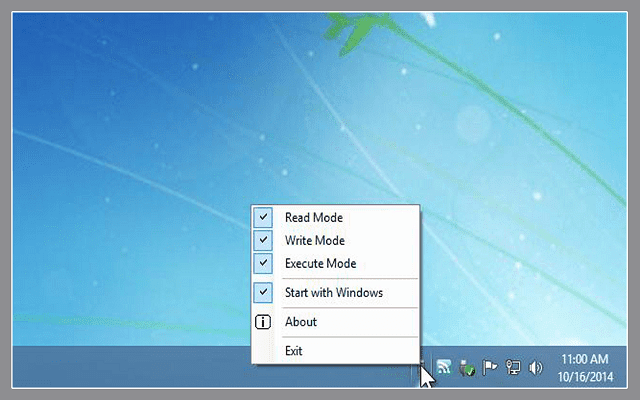Click the 10/16/2014 date in taskbar
The height and width of the screenshot is (400, 640).
[585, 375]
